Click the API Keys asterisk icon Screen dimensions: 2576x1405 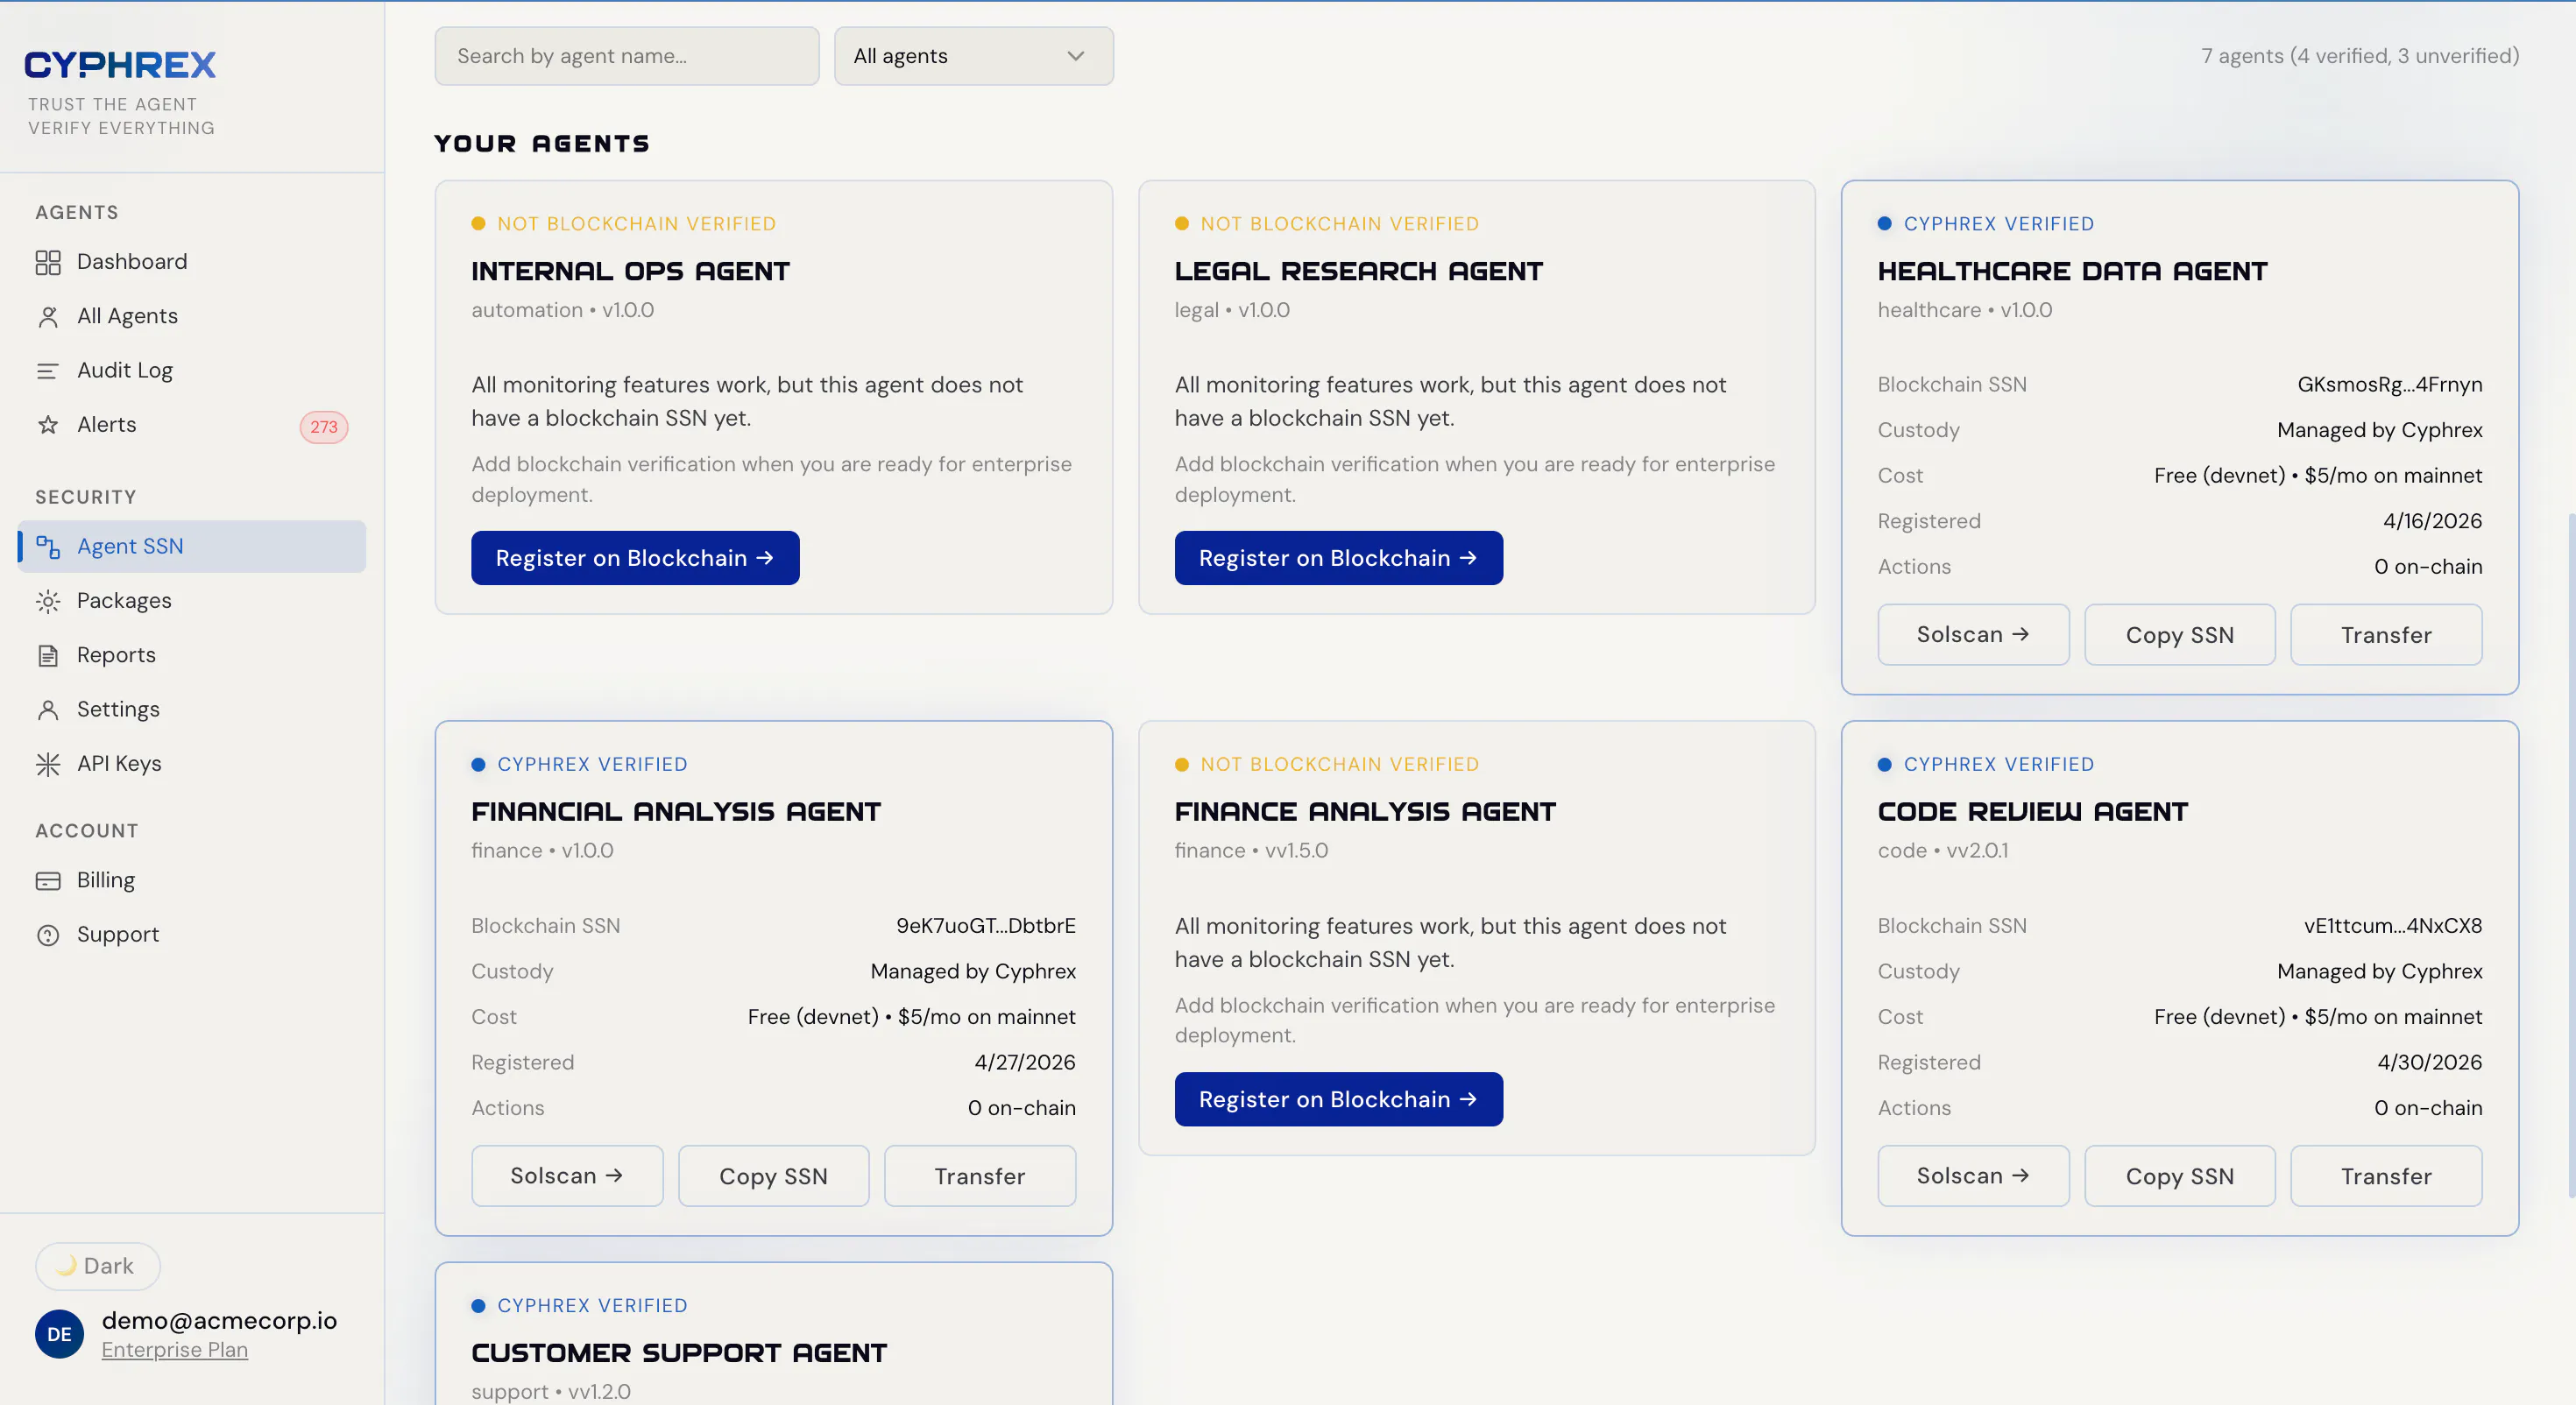pos(48,764)
